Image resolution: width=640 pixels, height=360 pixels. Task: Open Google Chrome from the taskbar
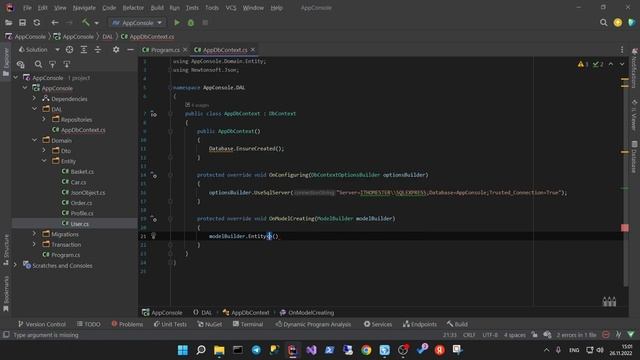[366, 350]
